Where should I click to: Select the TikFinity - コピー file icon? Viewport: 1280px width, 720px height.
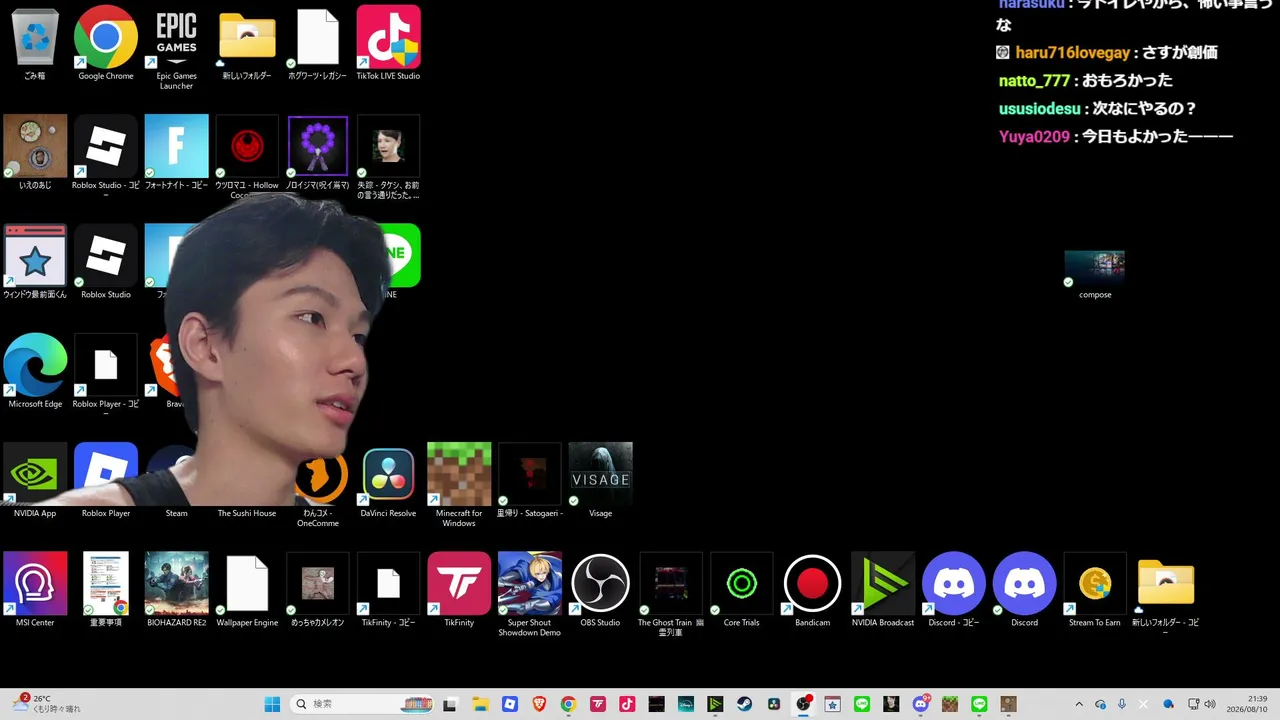pos(388,590)
